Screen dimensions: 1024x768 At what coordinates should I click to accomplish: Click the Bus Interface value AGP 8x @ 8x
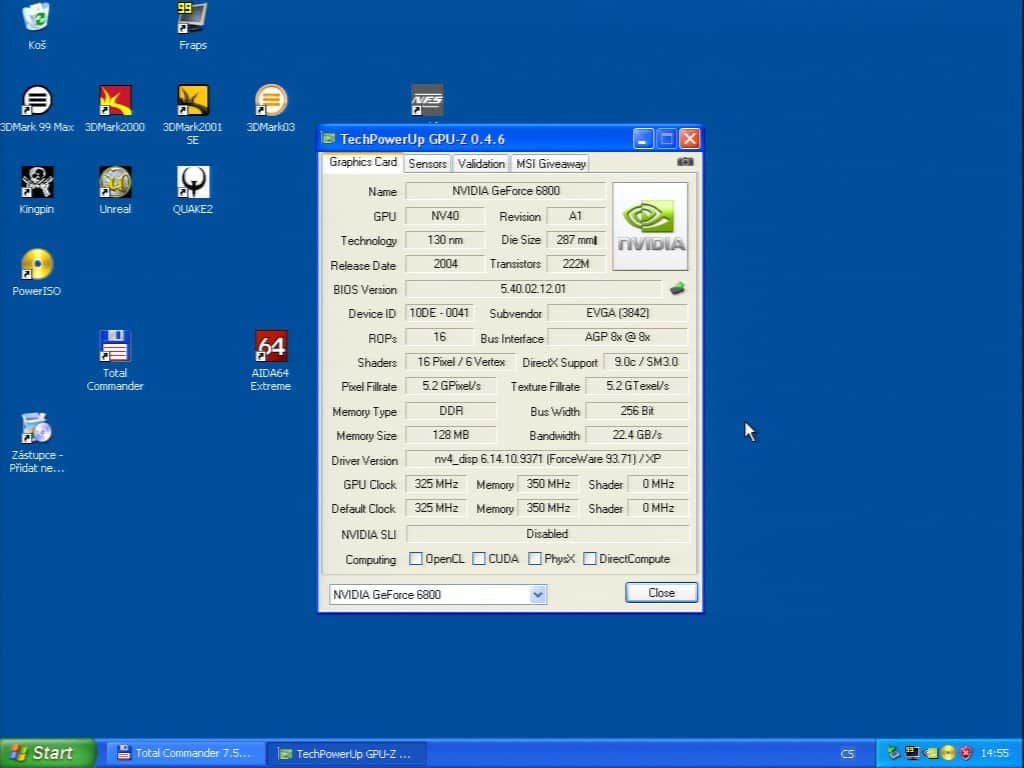[618, 337]
